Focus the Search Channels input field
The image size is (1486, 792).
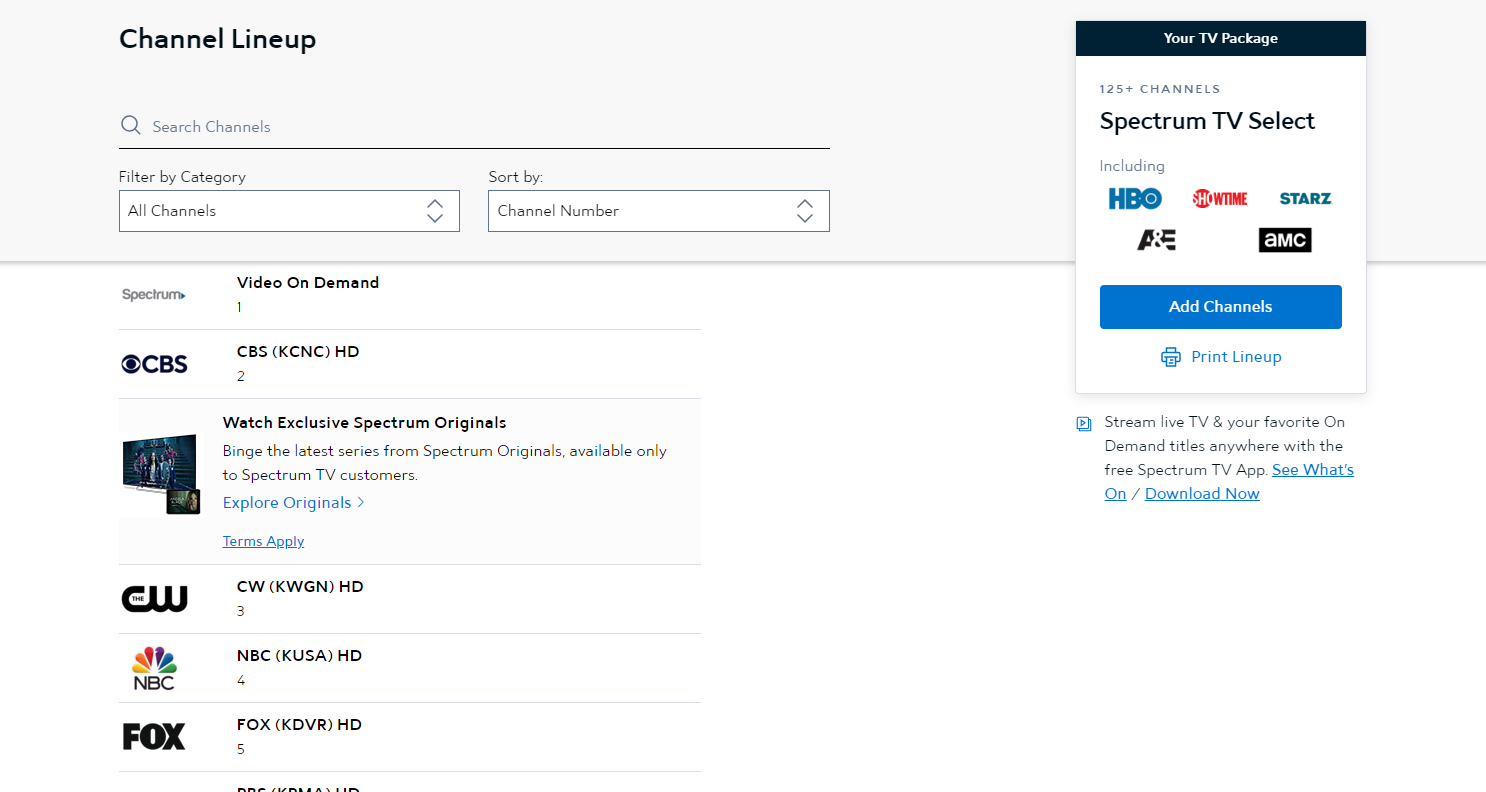point(480,127)
